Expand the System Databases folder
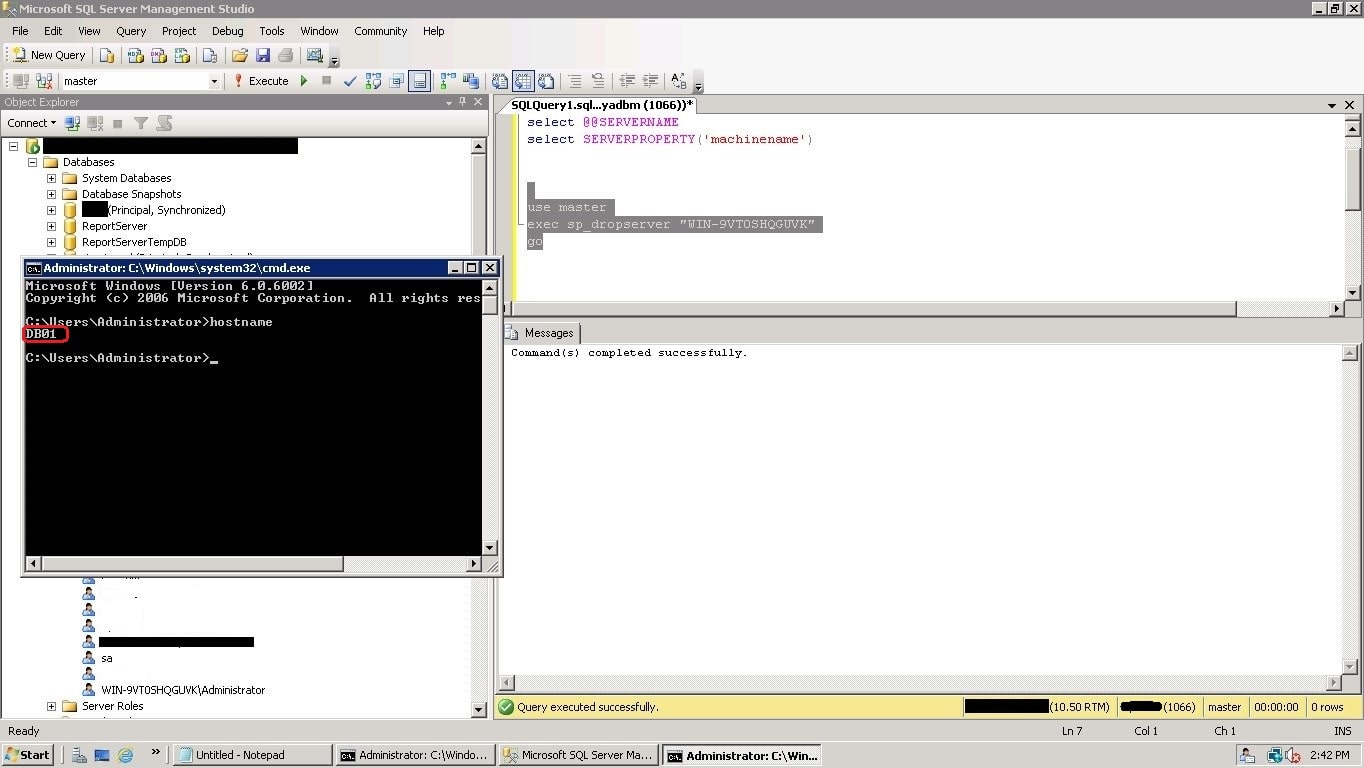The image size is (1364, 768). coord(51,178)
